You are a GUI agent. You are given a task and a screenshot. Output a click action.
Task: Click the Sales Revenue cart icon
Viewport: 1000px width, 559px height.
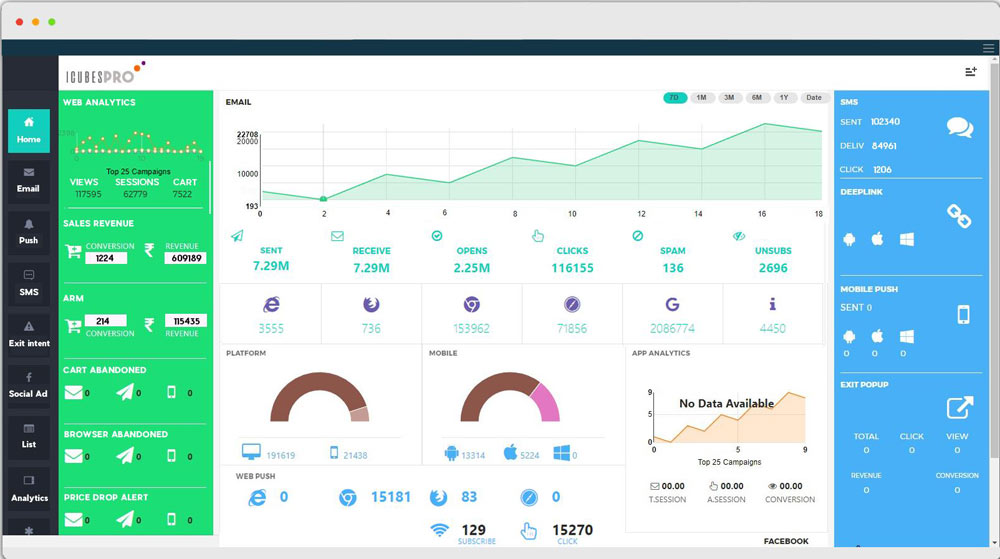coord(73,252)
